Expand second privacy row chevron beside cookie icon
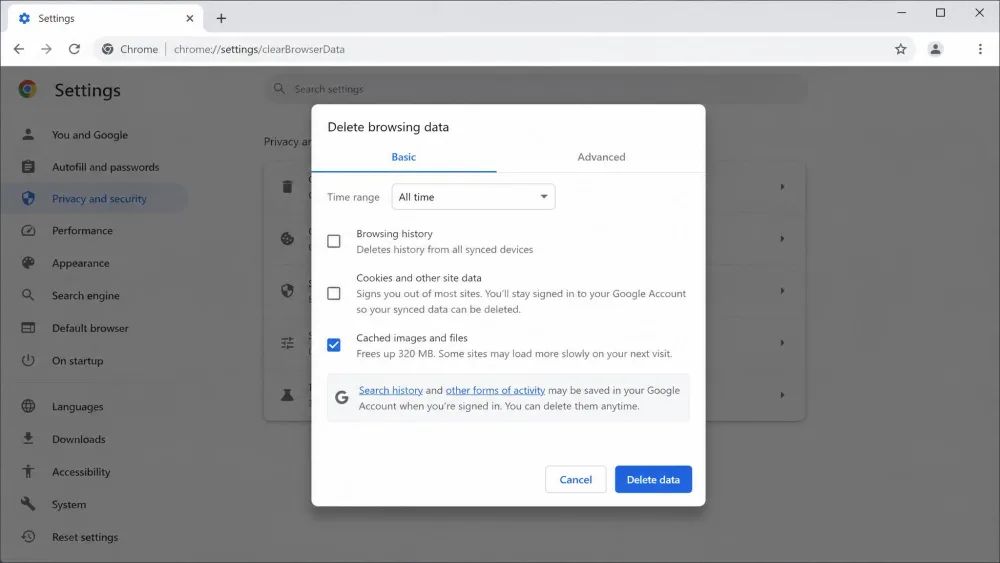This screenshot has height=563, width=1000. click(x=782, y=238)
